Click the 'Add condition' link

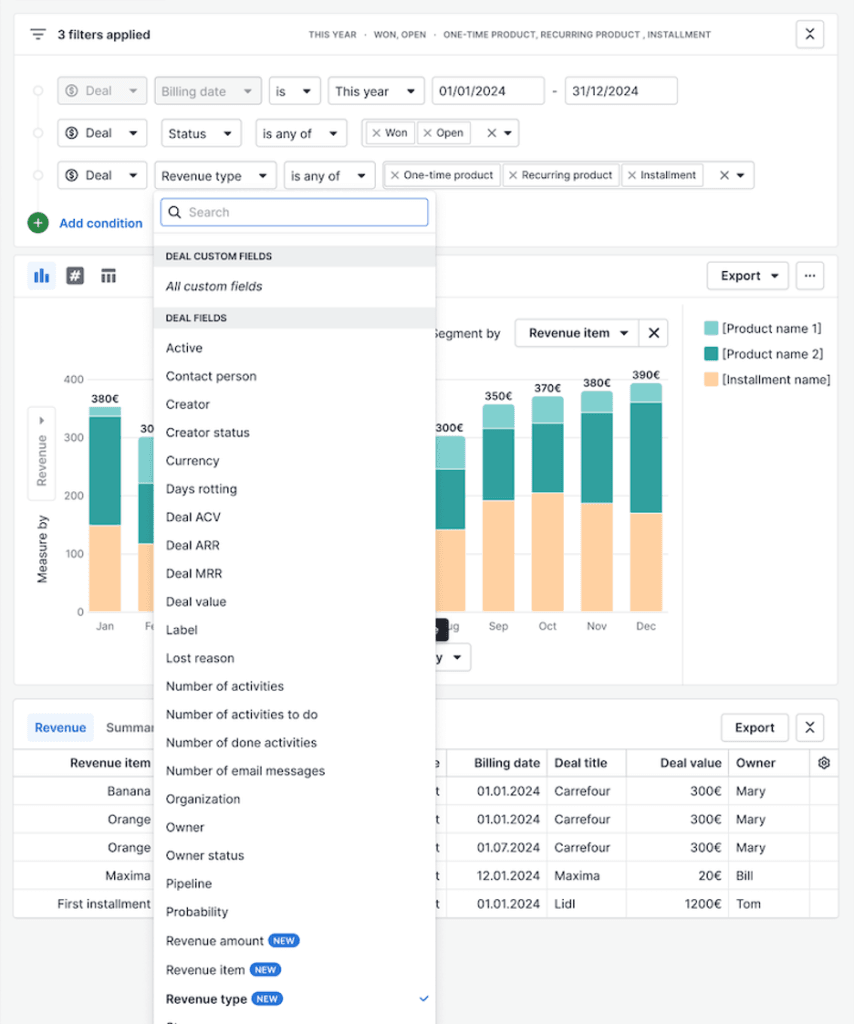(101, 223)
